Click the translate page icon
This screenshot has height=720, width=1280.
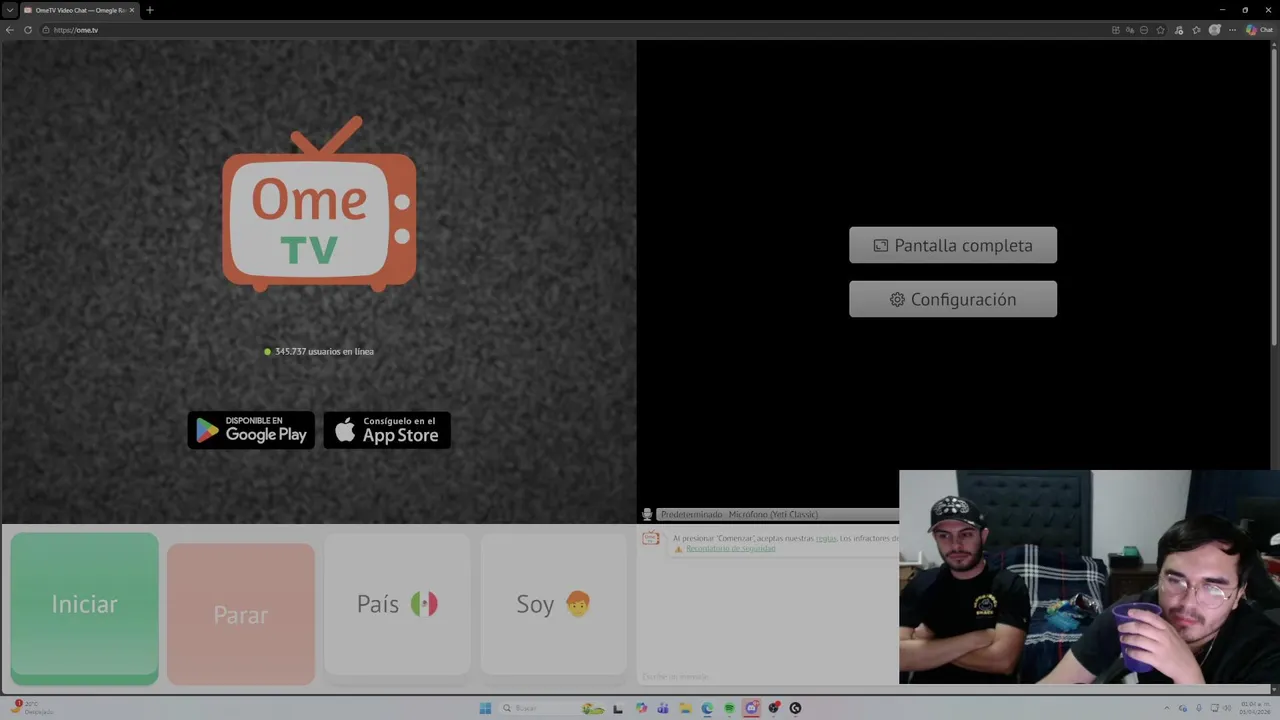pyautogui.click(x=1130, y=30)
